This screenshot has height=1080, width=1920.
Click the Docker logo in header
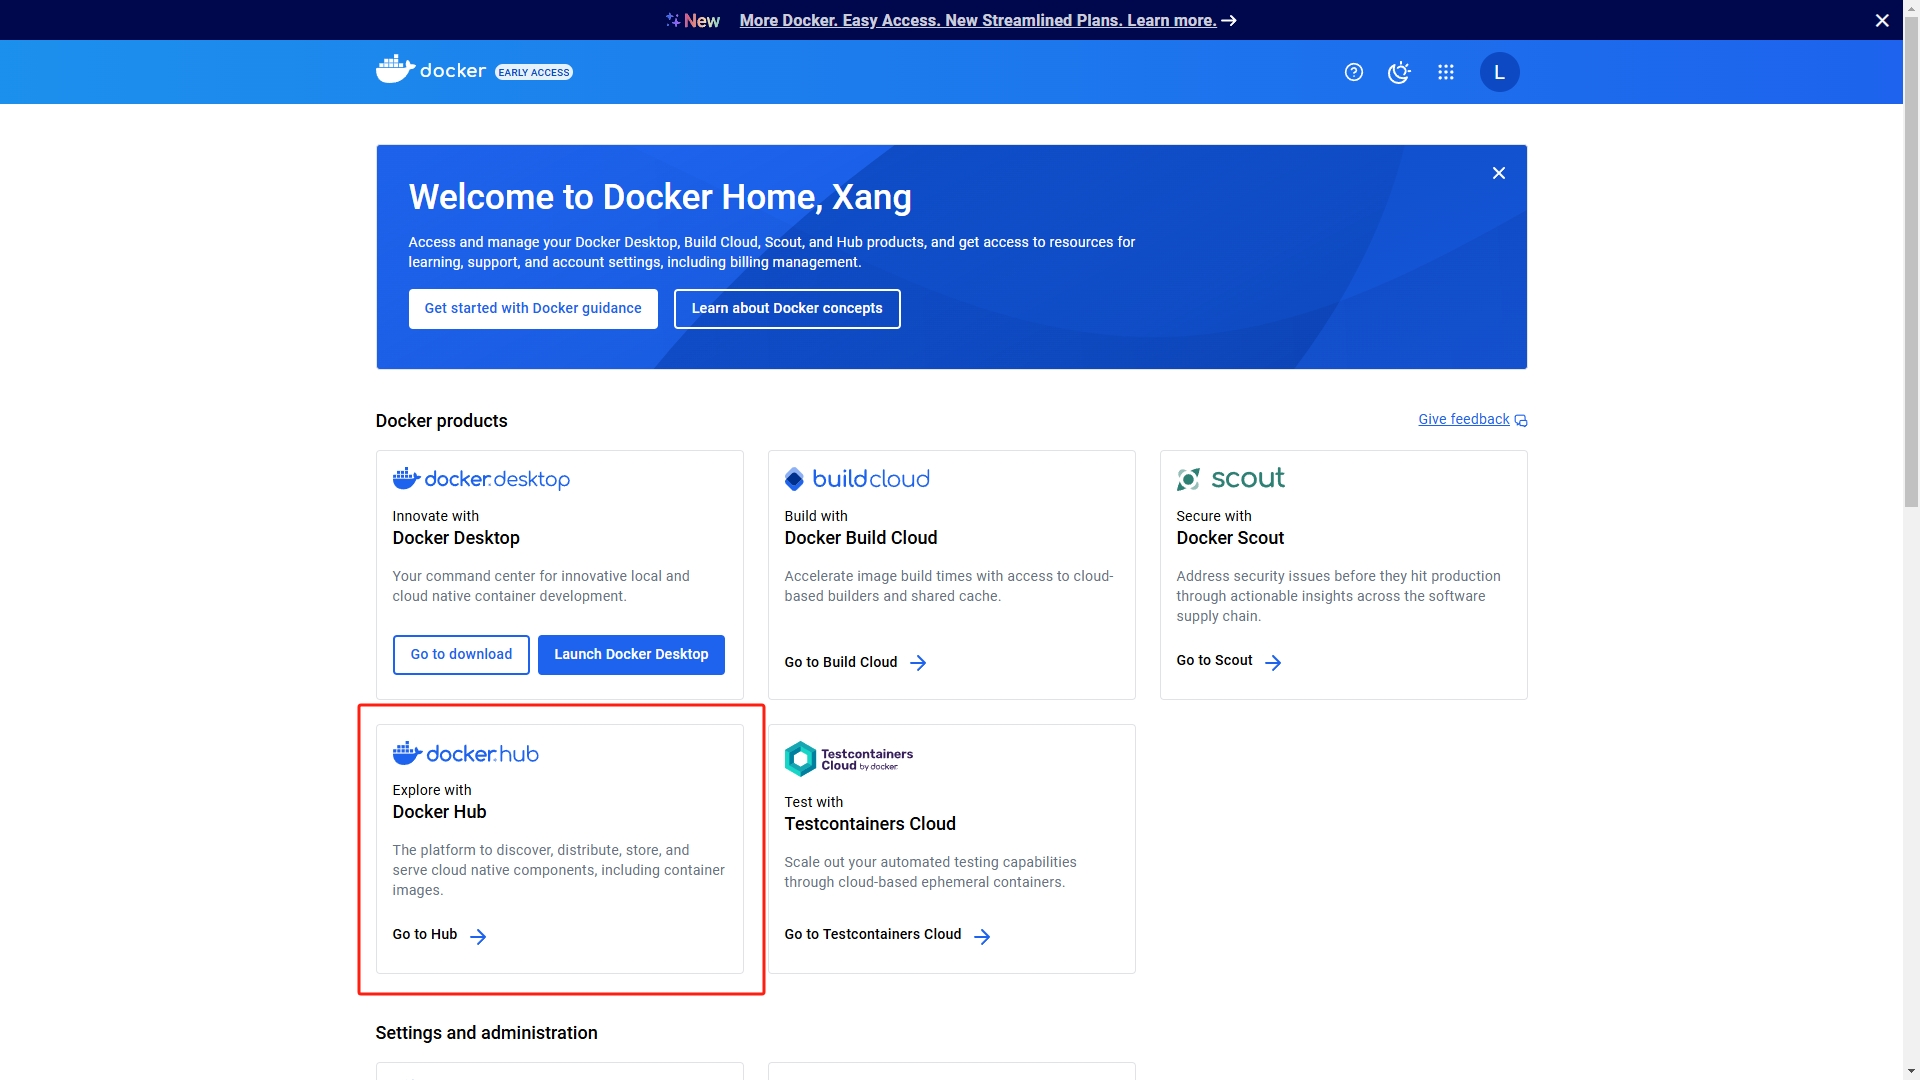(431, 70)
